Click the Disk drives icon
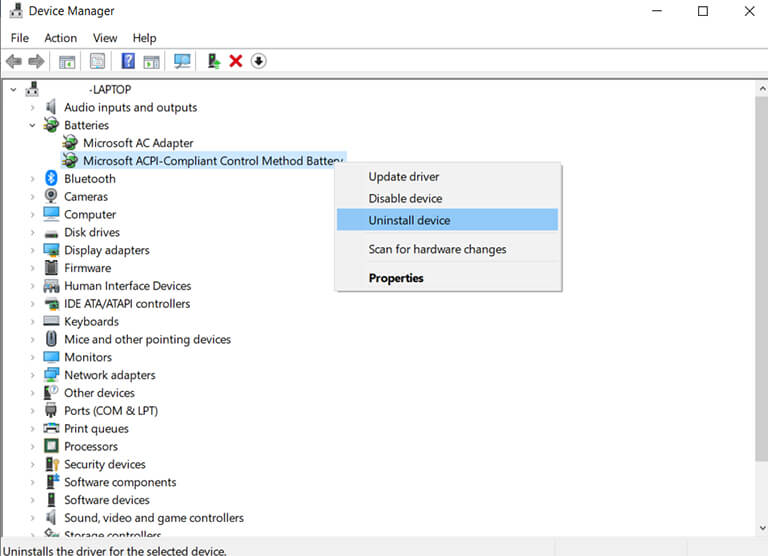This screenshot has width=768, height=556. [x=51, y=233]
